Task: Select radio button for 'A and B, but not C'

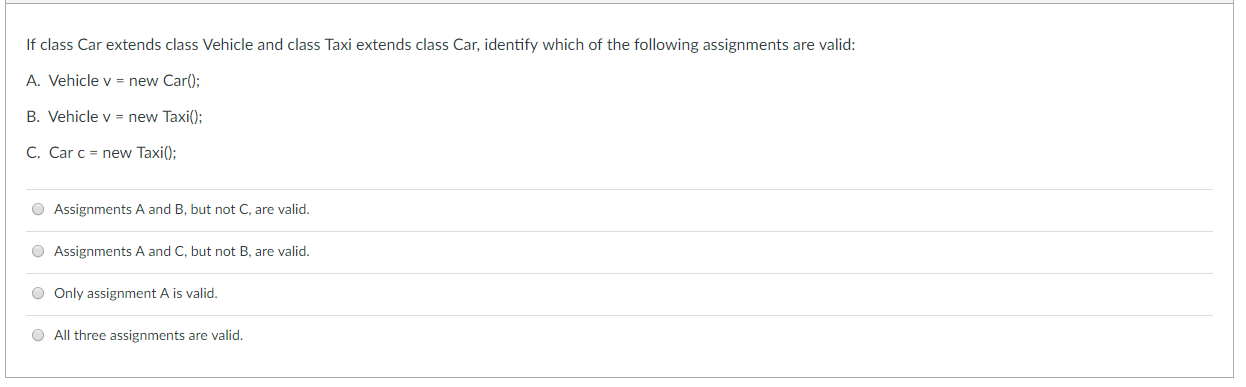Action: 38,210
